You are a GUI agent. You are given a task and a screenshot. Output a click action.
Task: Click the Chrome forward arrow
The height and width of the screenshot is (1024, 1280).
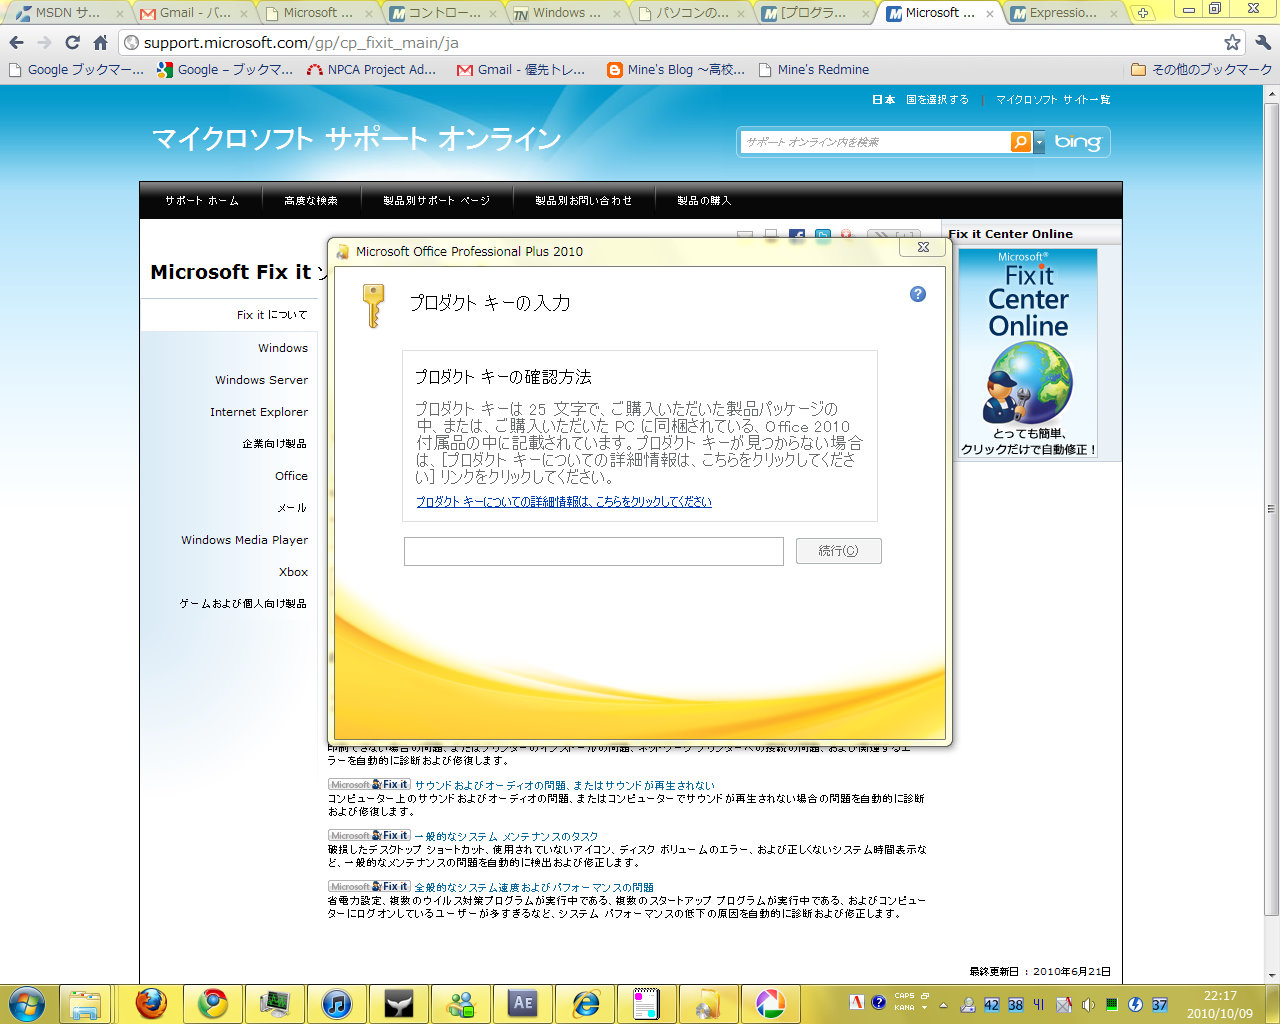(x=44, y=42)
